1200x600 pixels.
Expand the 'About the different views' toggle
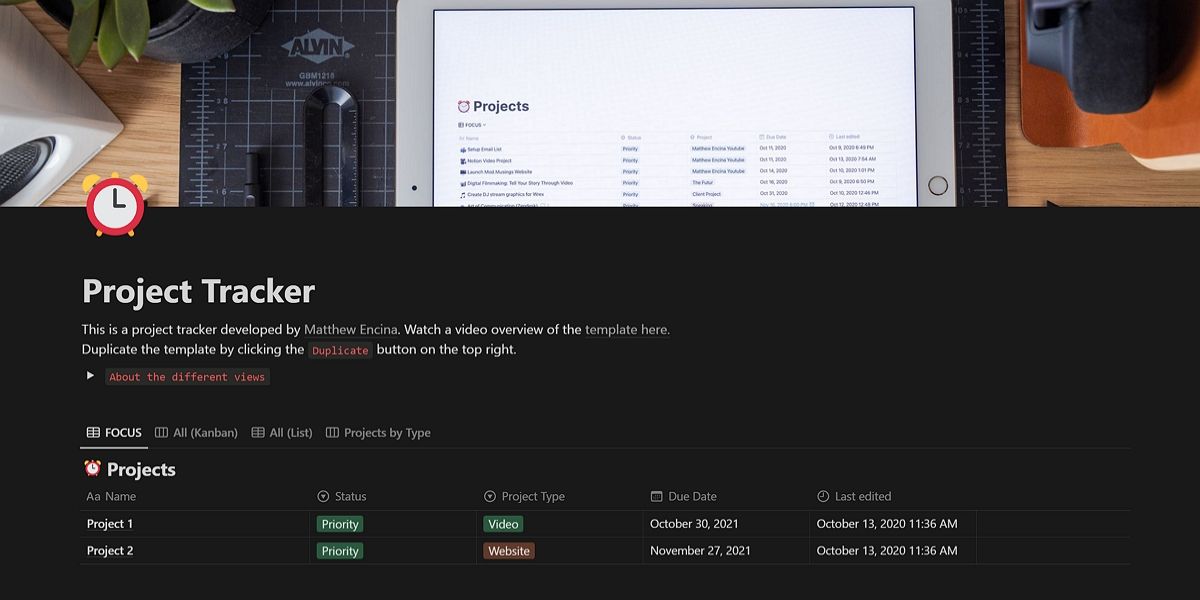tap(89, 376)
